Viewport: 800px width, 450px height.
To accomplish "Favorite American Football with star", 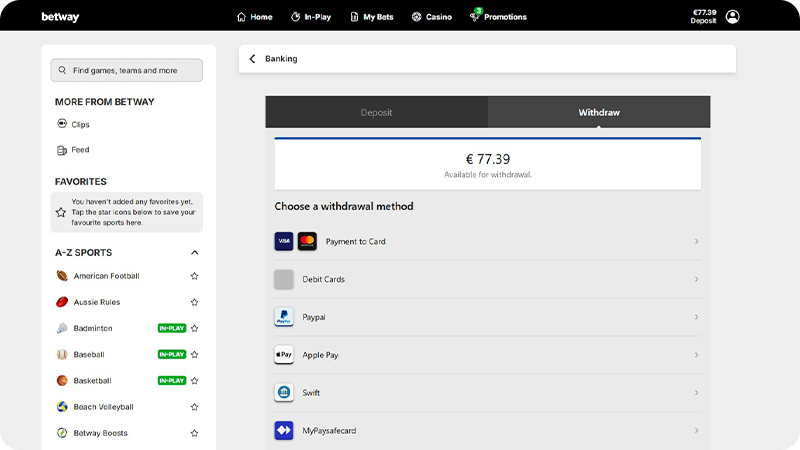I will tap(194, 276).
